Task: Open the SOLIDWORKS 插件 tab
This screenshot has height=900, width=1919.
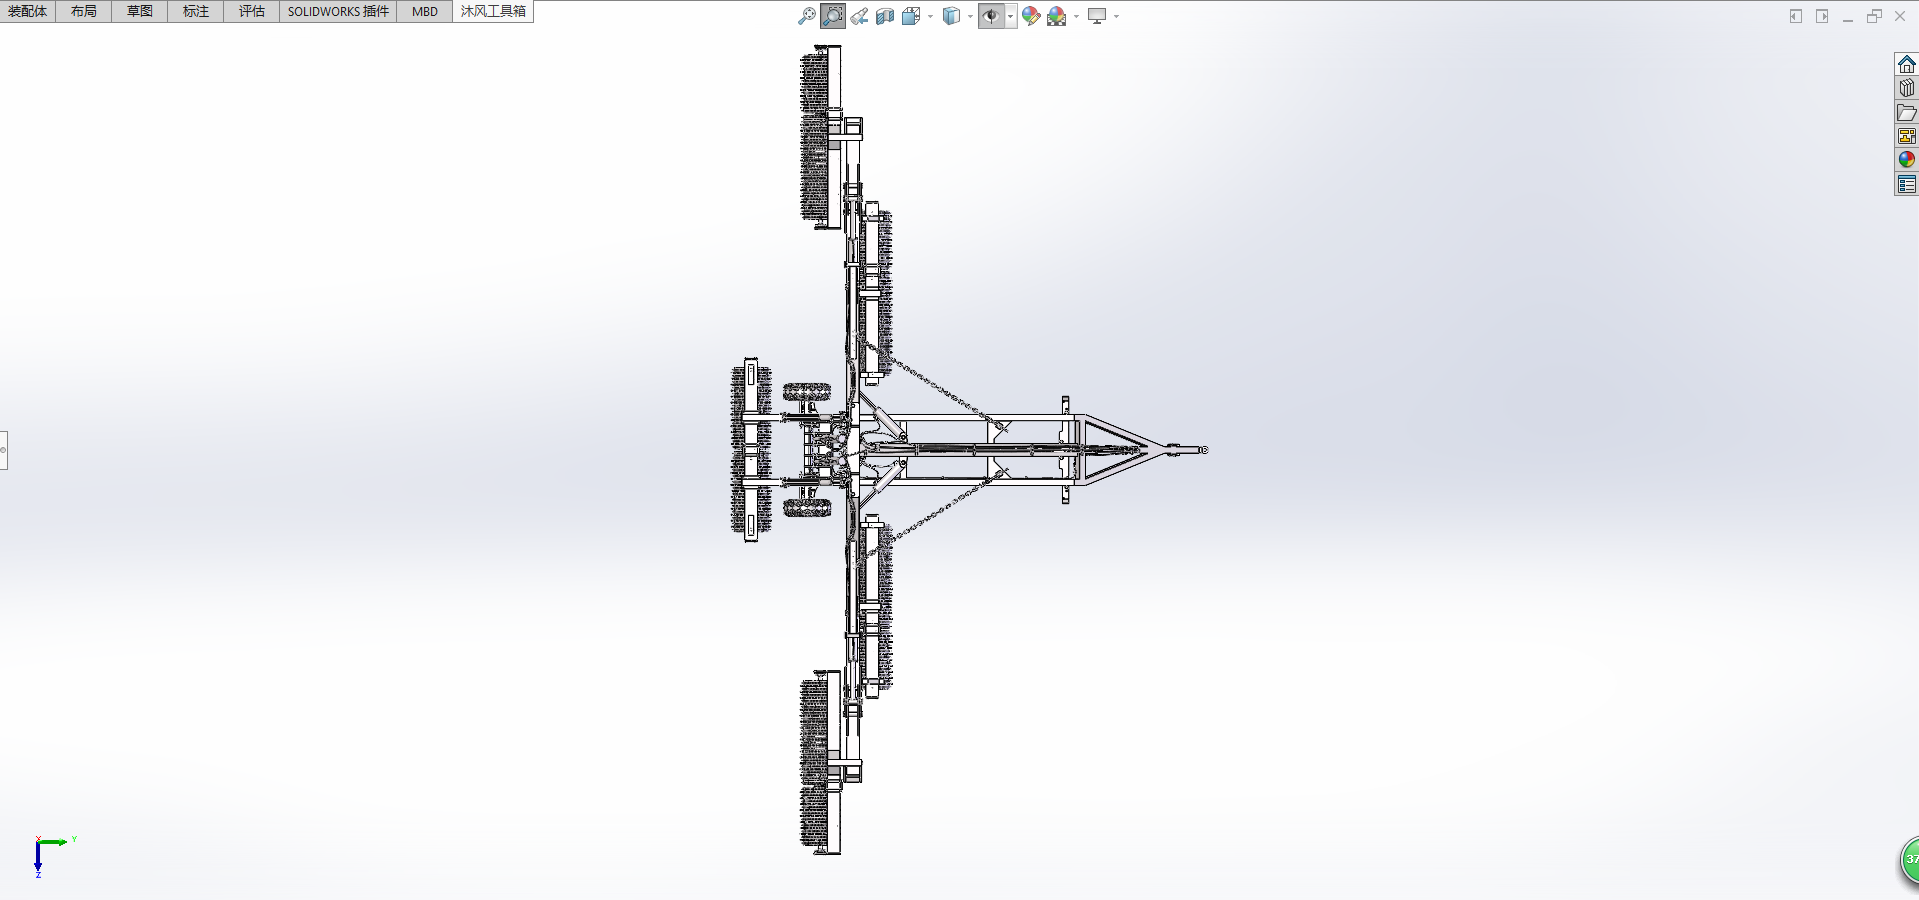Action: click(338, 11)
